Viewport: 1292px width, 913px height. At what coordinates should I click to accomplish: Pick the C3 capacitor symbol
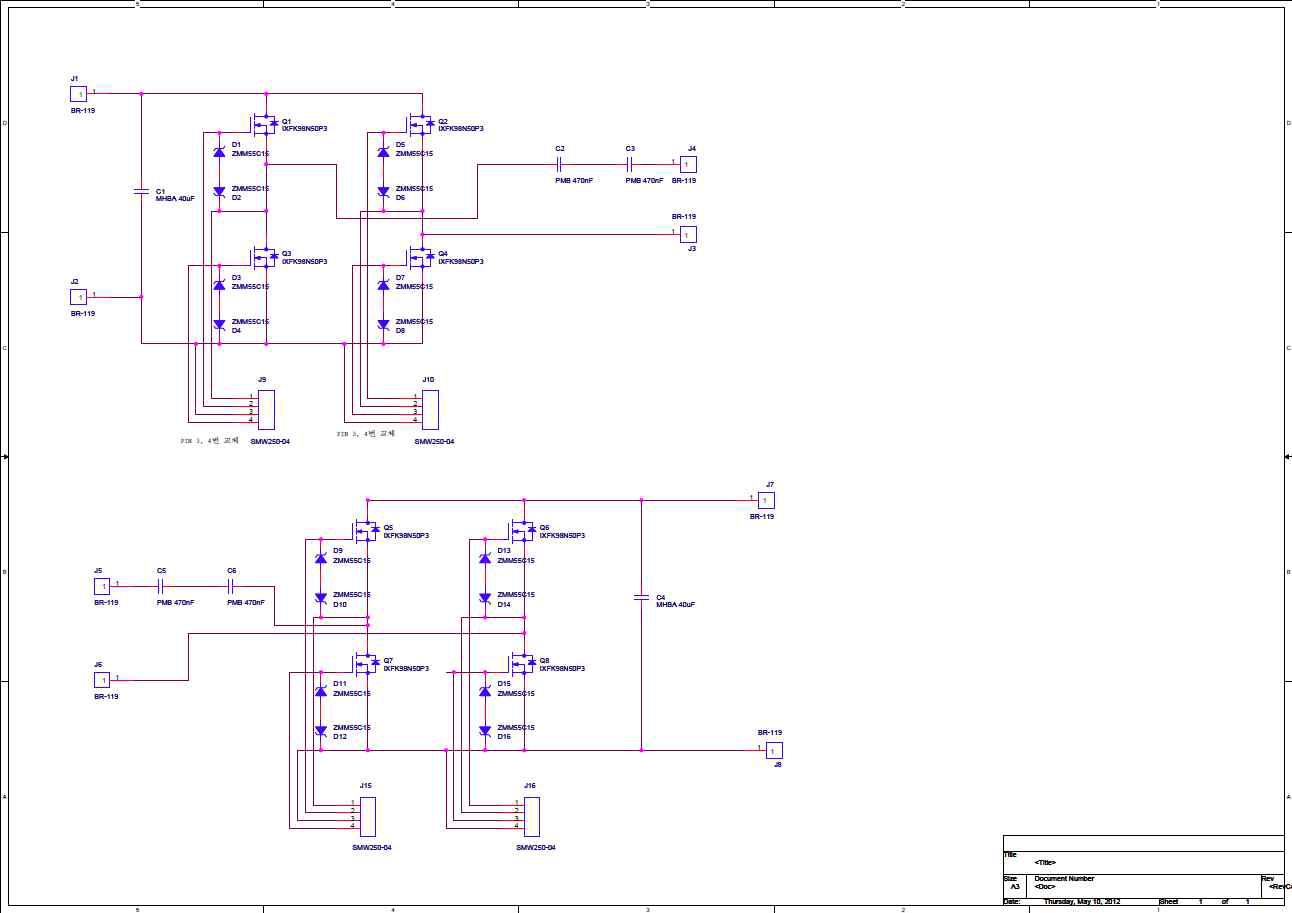(630, 164)
